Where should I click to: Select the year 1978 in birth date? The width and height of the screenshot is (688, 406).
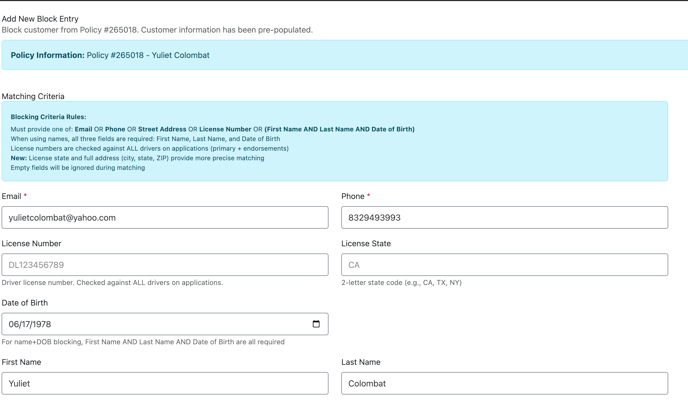tap(41, 324)
